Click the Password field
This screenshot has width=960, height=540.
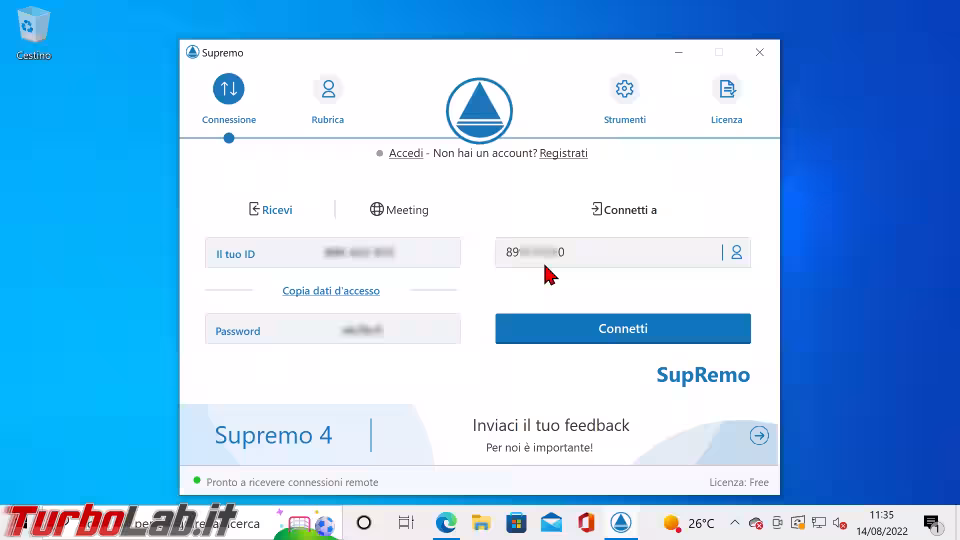point(332,329)
